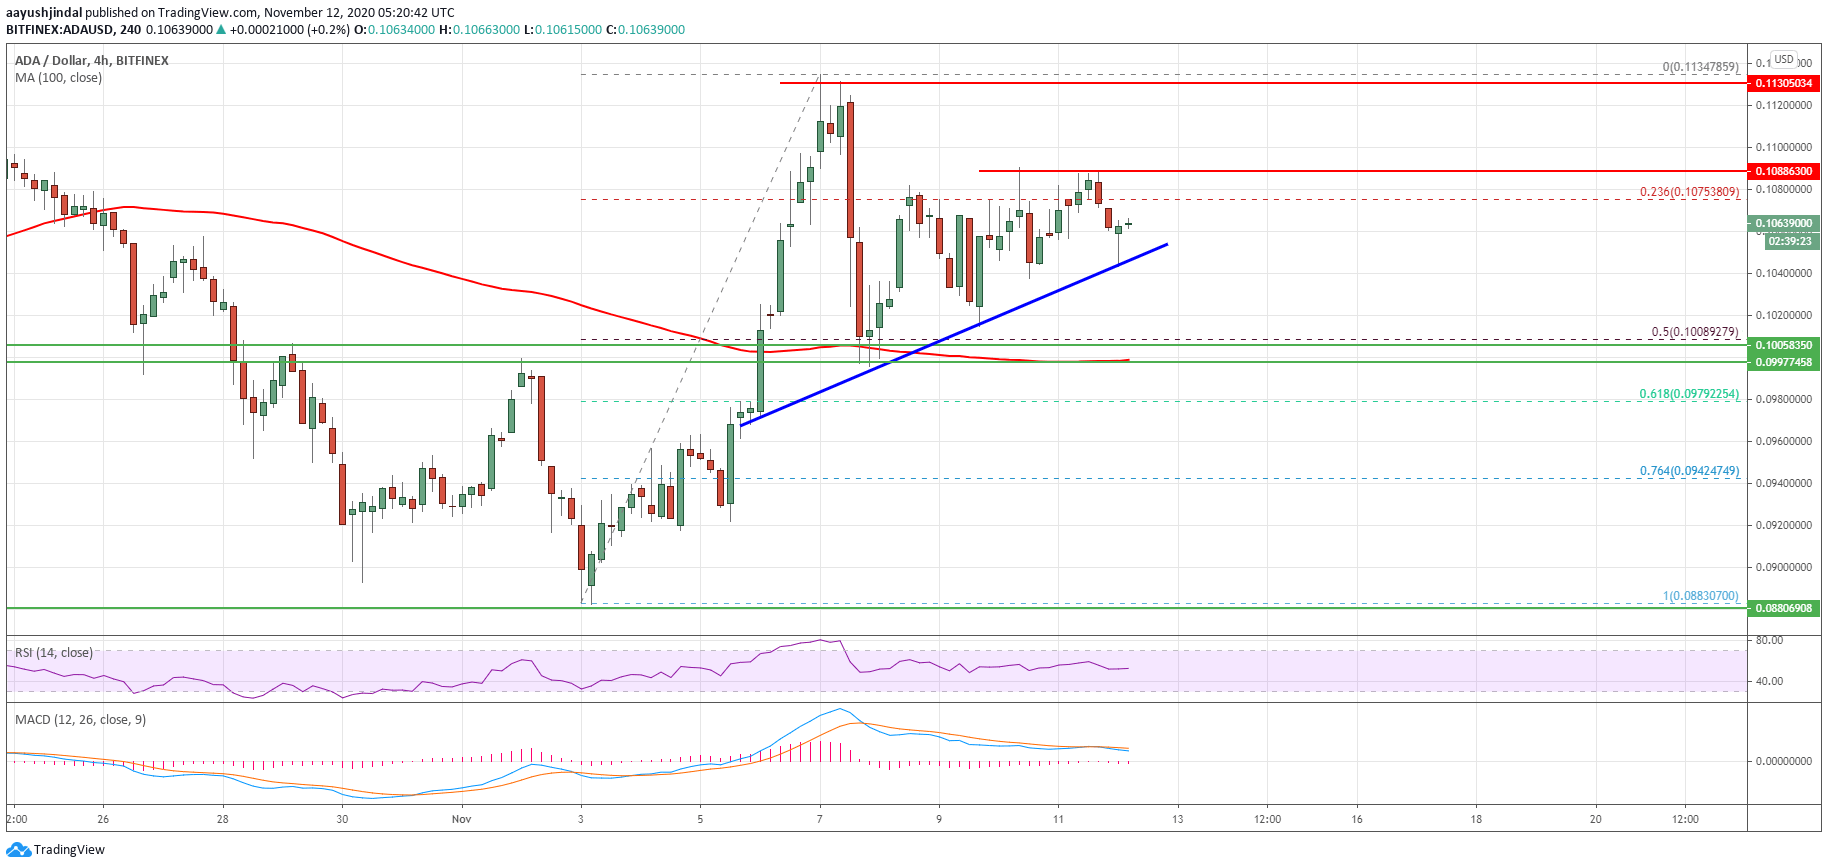Click the green 0.08806908 price label
1828x868 pixels.
(1784, 608)
